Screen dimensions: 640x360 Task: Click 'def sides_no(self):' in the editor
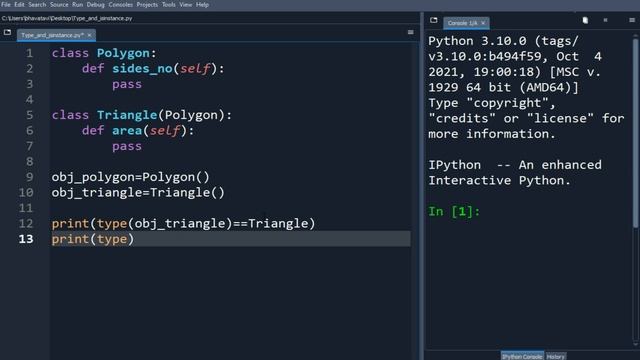click(153, 69)
